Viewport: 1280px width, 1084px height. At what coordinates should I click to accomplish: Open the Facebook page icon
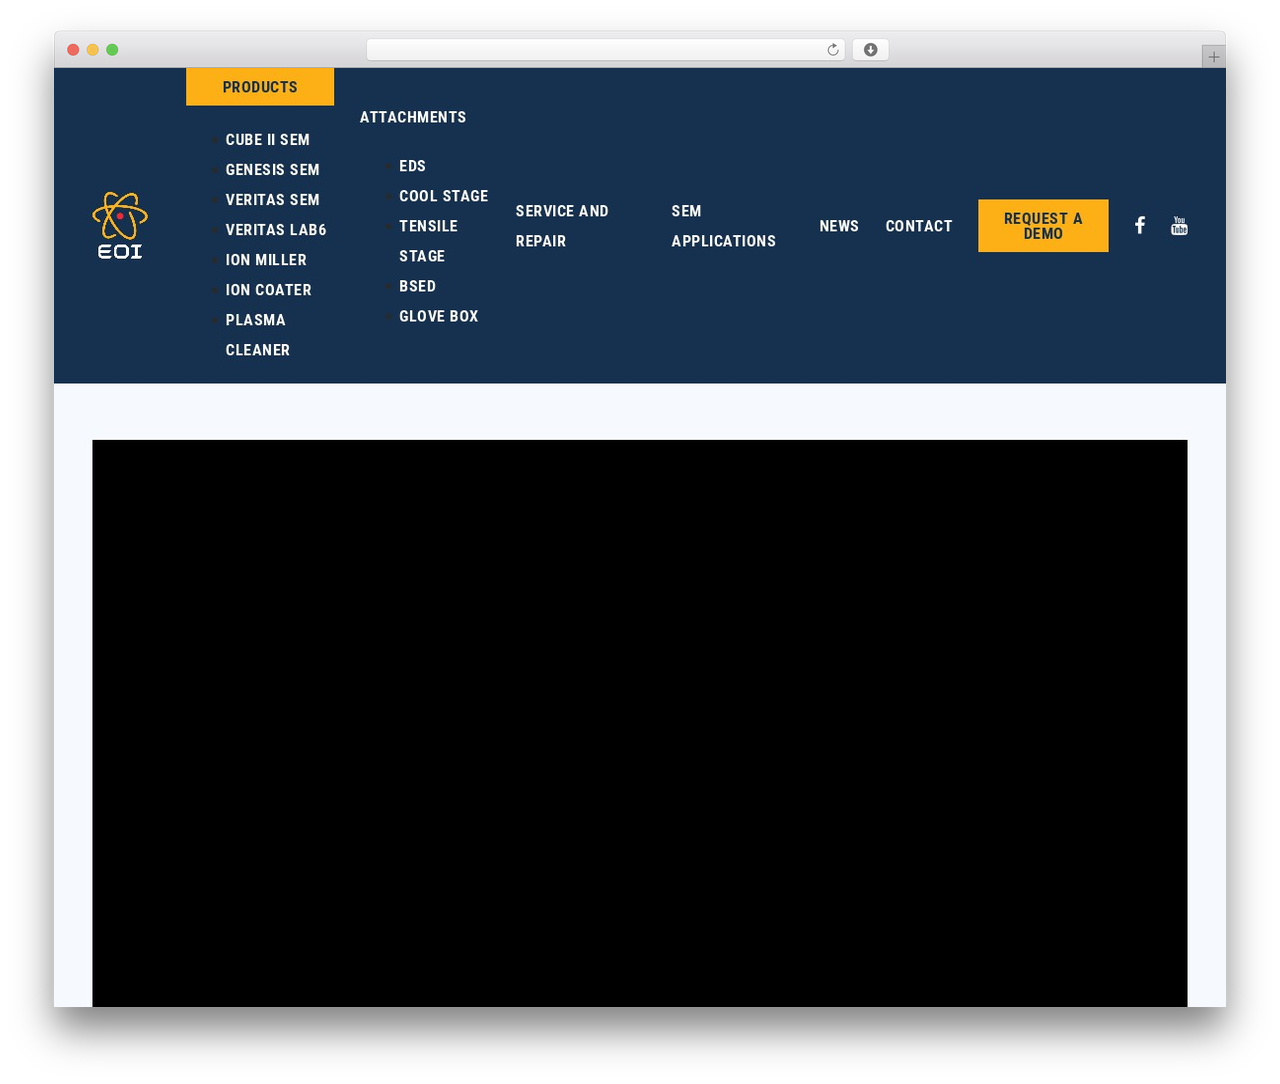[1139, 225]
